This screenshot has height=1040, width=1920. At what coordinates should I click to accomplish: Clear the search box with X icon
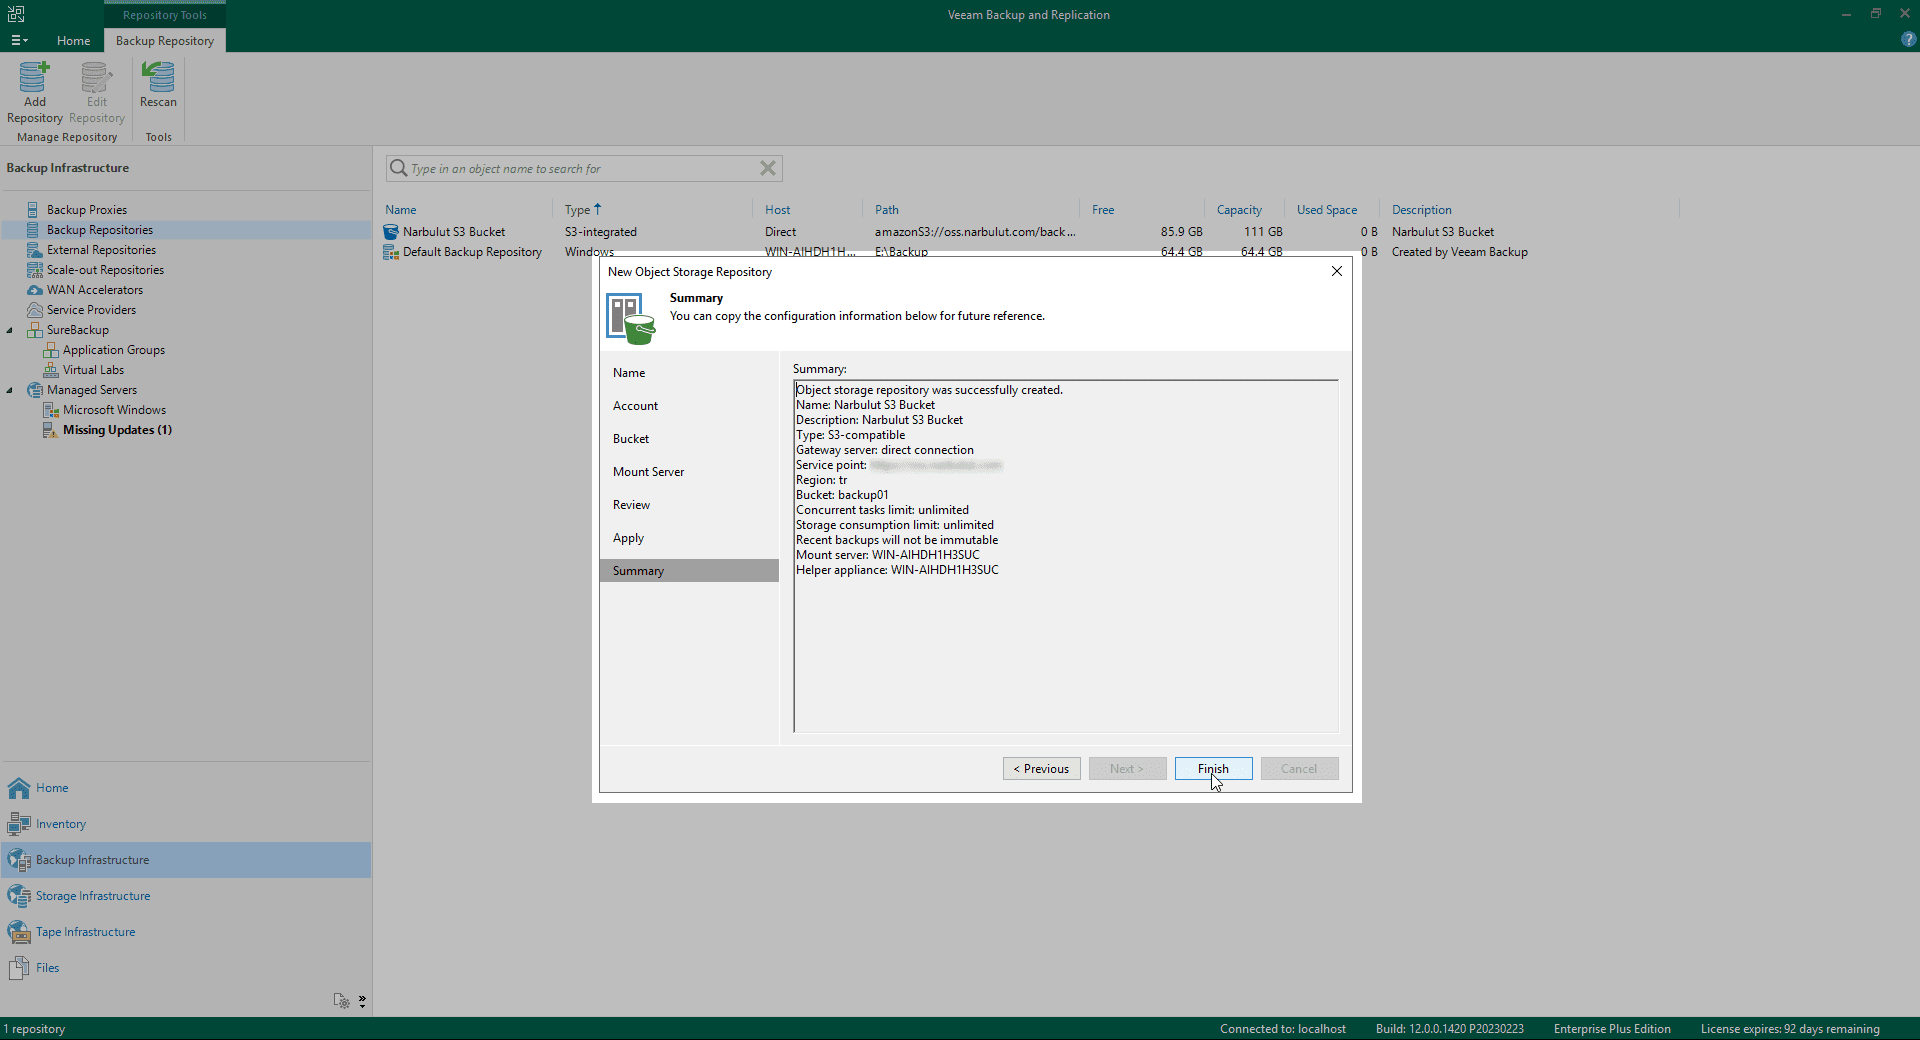coord(767,168)
